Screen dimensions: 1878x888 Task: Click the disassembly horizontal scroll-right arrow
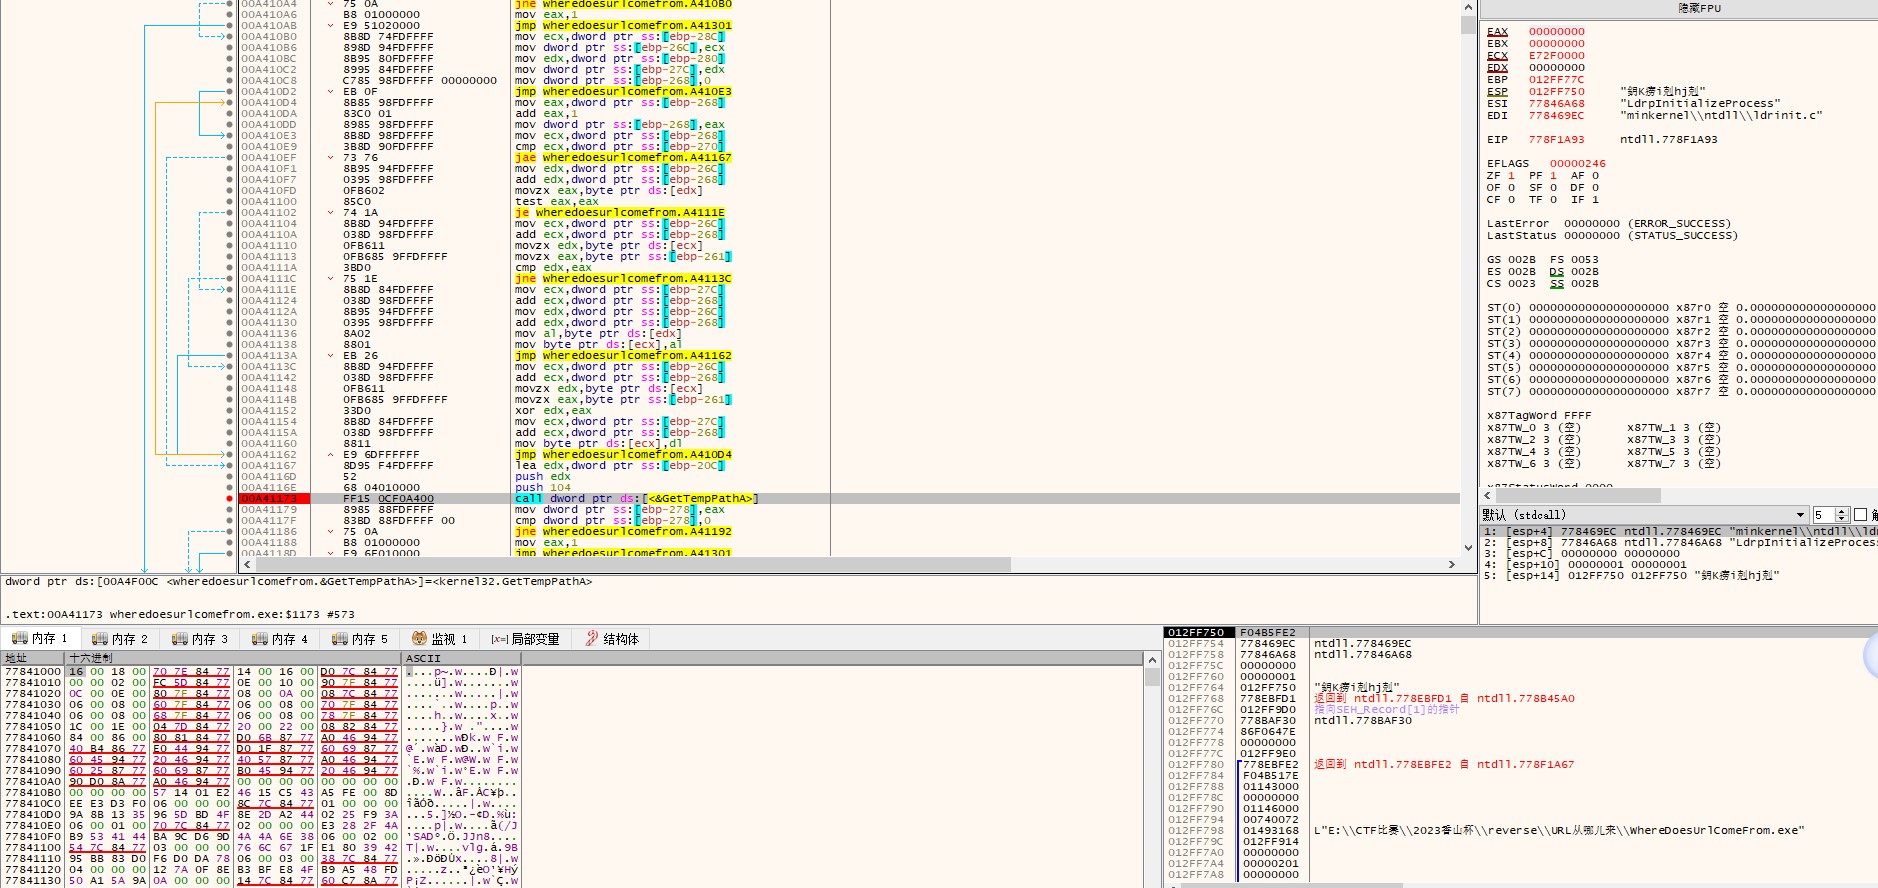click(x=1452, y=565)
